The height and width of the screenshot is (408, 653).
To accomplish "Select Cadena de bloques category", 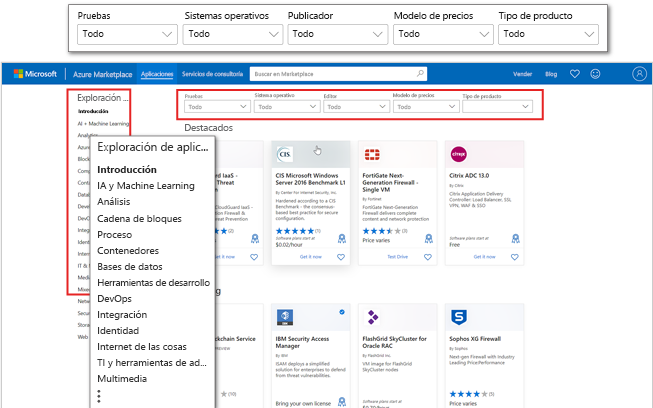I will [x=140, y=219].
